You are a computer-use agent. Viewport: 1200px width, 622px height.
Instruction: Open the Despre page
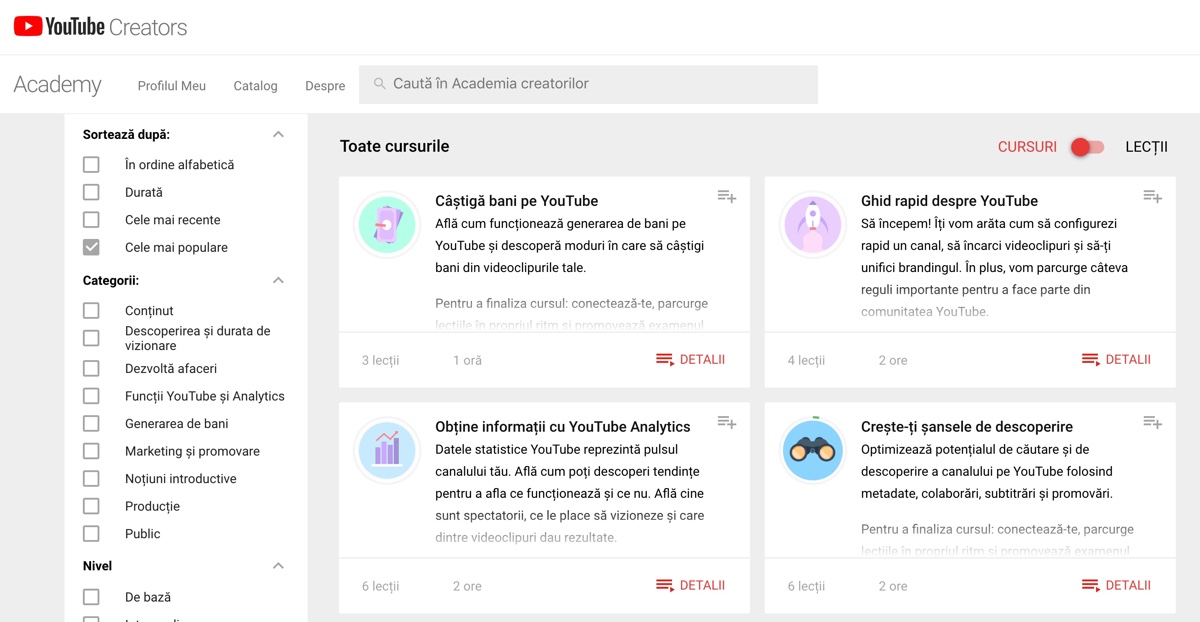pos(325,86)
